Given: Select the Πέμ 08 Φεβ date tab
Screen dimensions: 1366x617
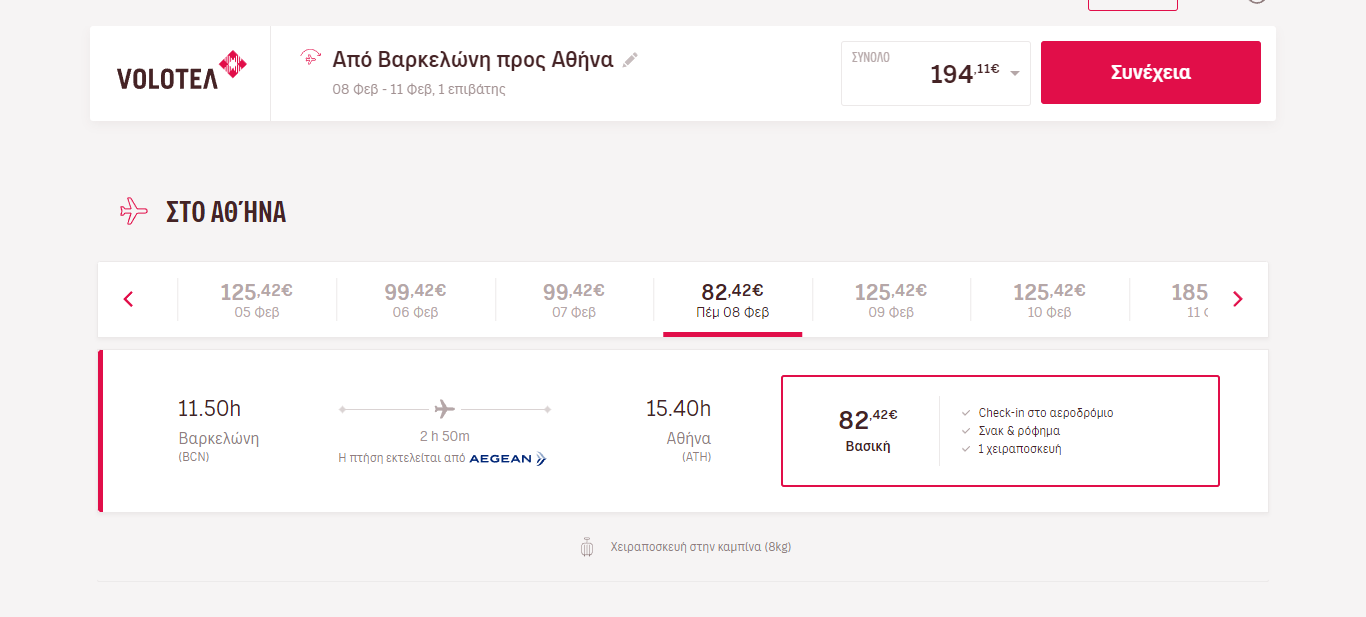Looking at the screenshot, I should [x=732, y=299].
